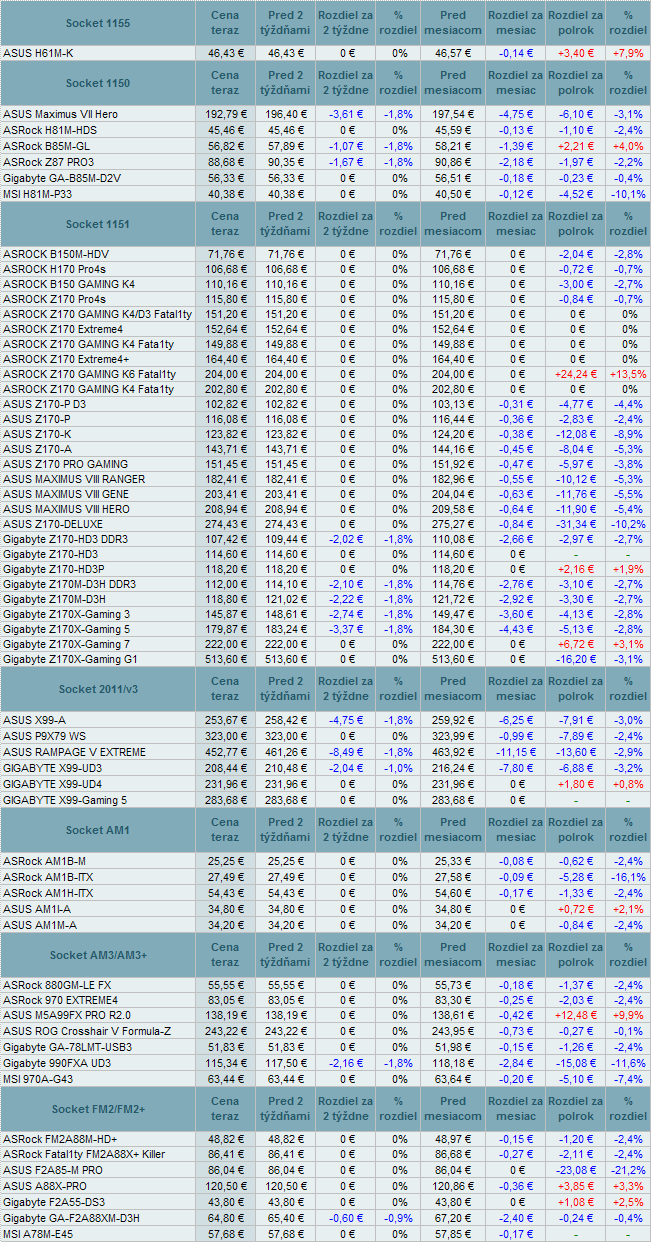Select ASUS F2A85-M PRO product name

53,1170
